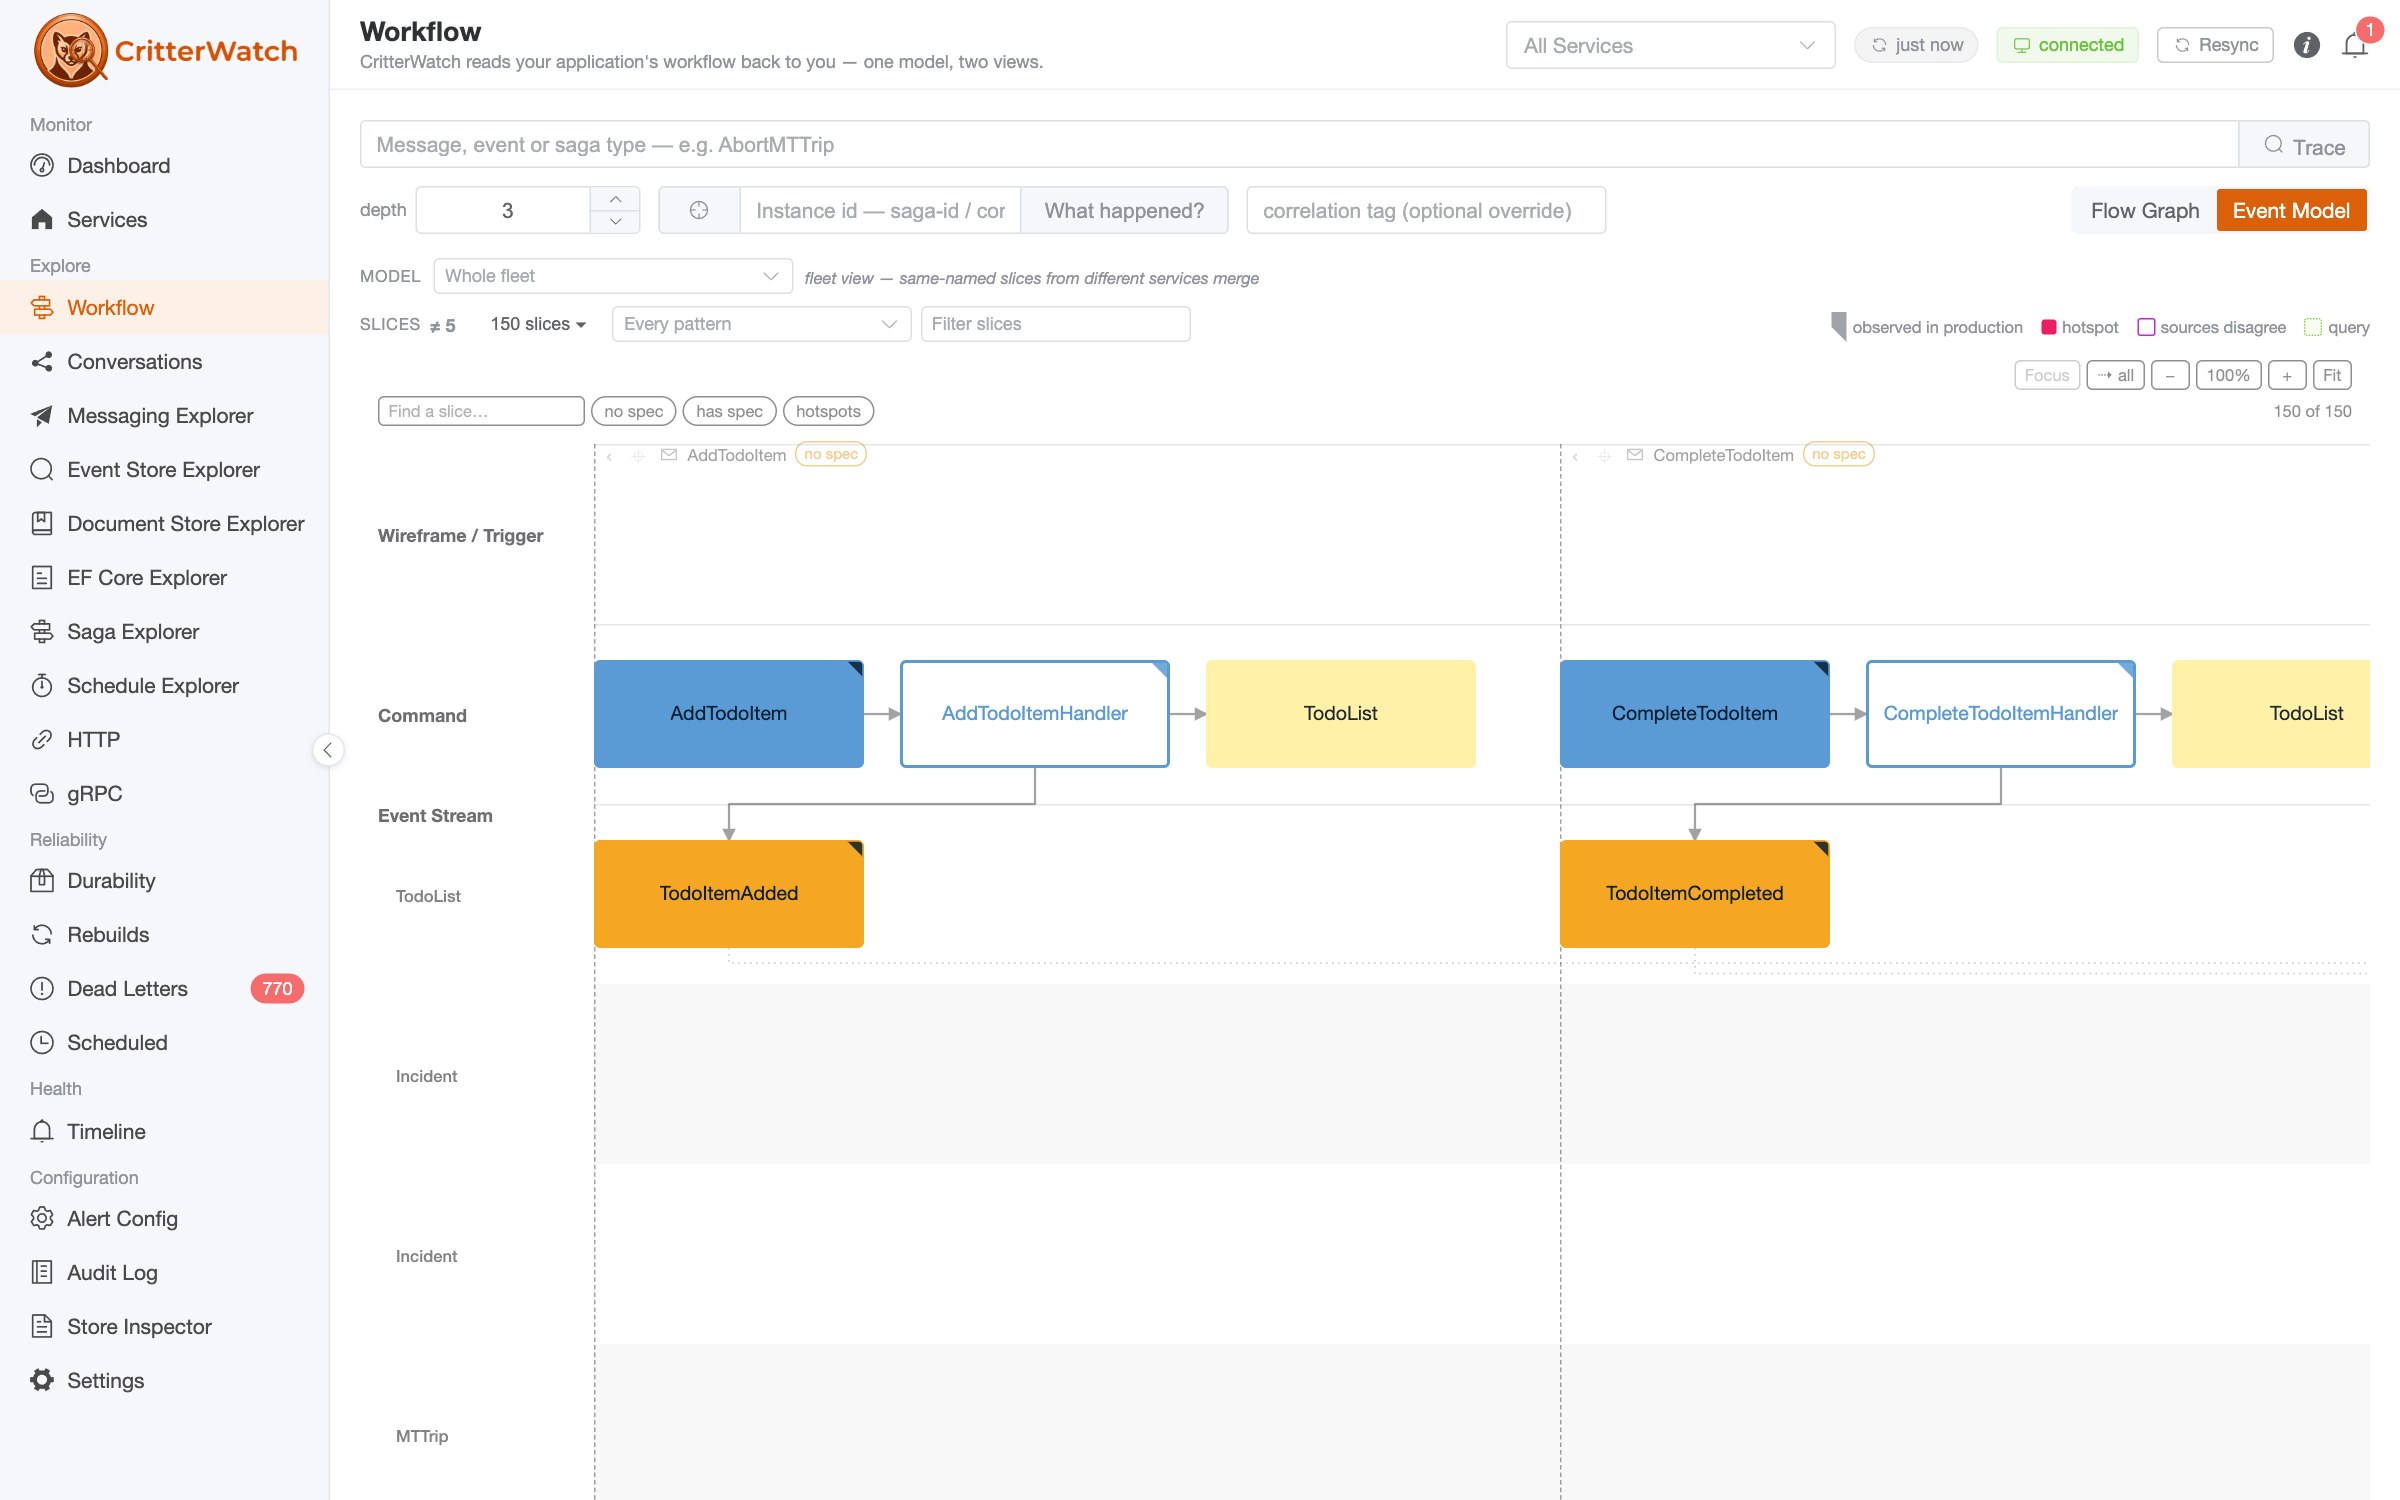Click the instance target crosshair icon
The image size is (2400, 1500).
coord(699,210)
